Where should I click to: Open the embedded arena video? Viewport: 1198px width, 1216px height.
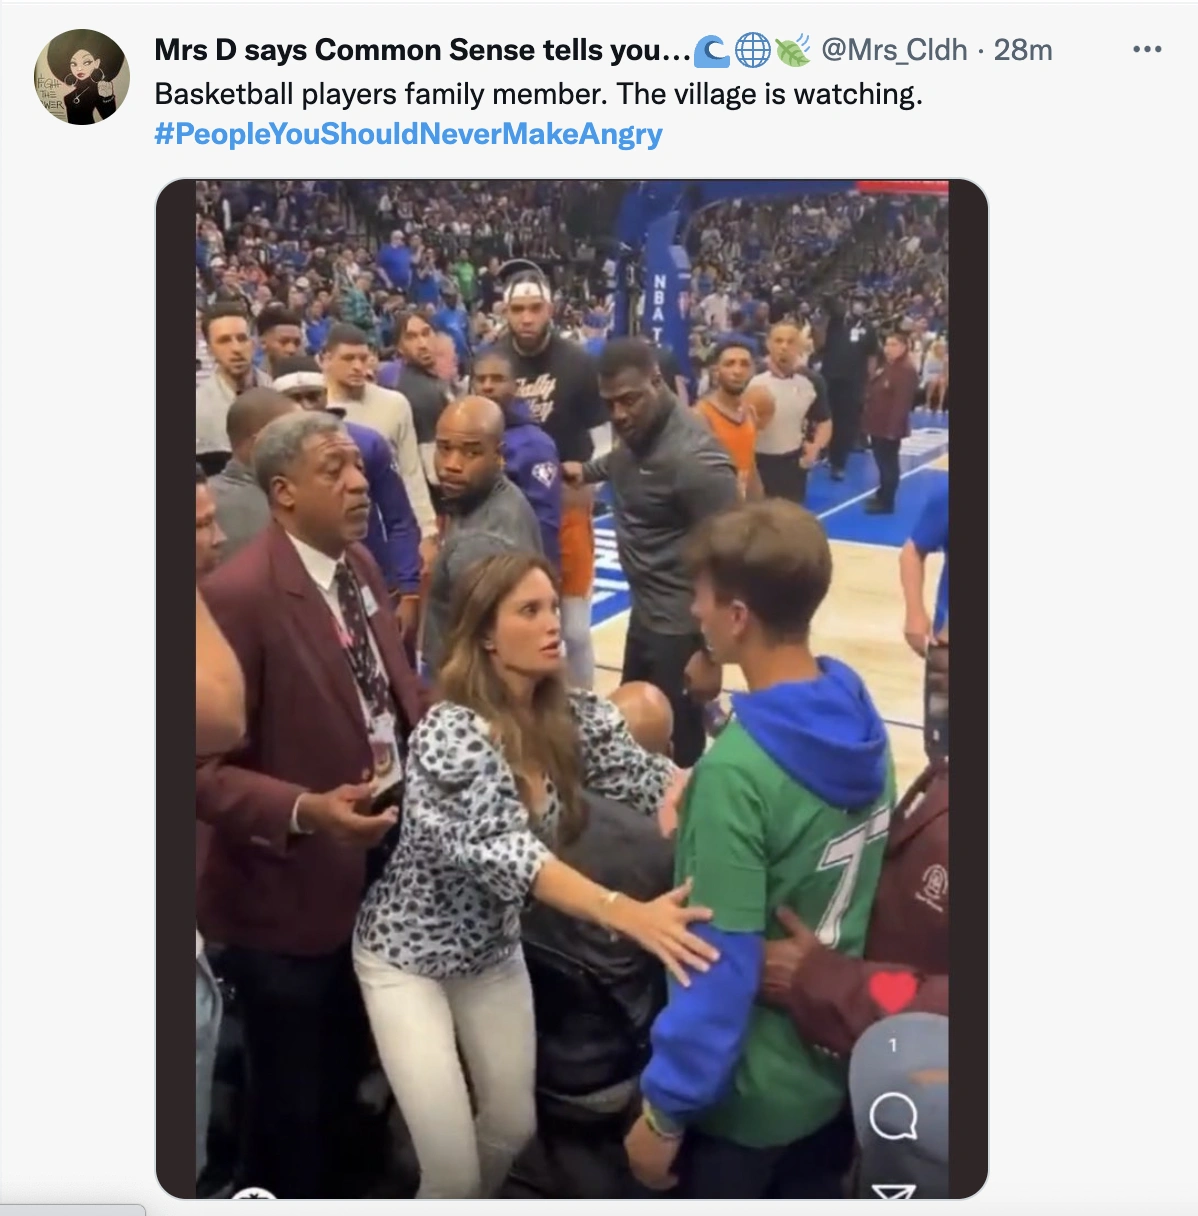tap(571, 600)
